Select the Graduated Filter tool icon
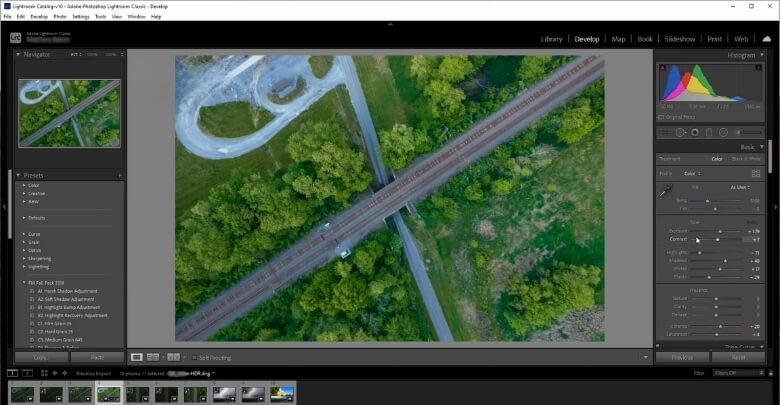Image resolution: width=780 pixels, height=405 pixels. tap(709, 132)
